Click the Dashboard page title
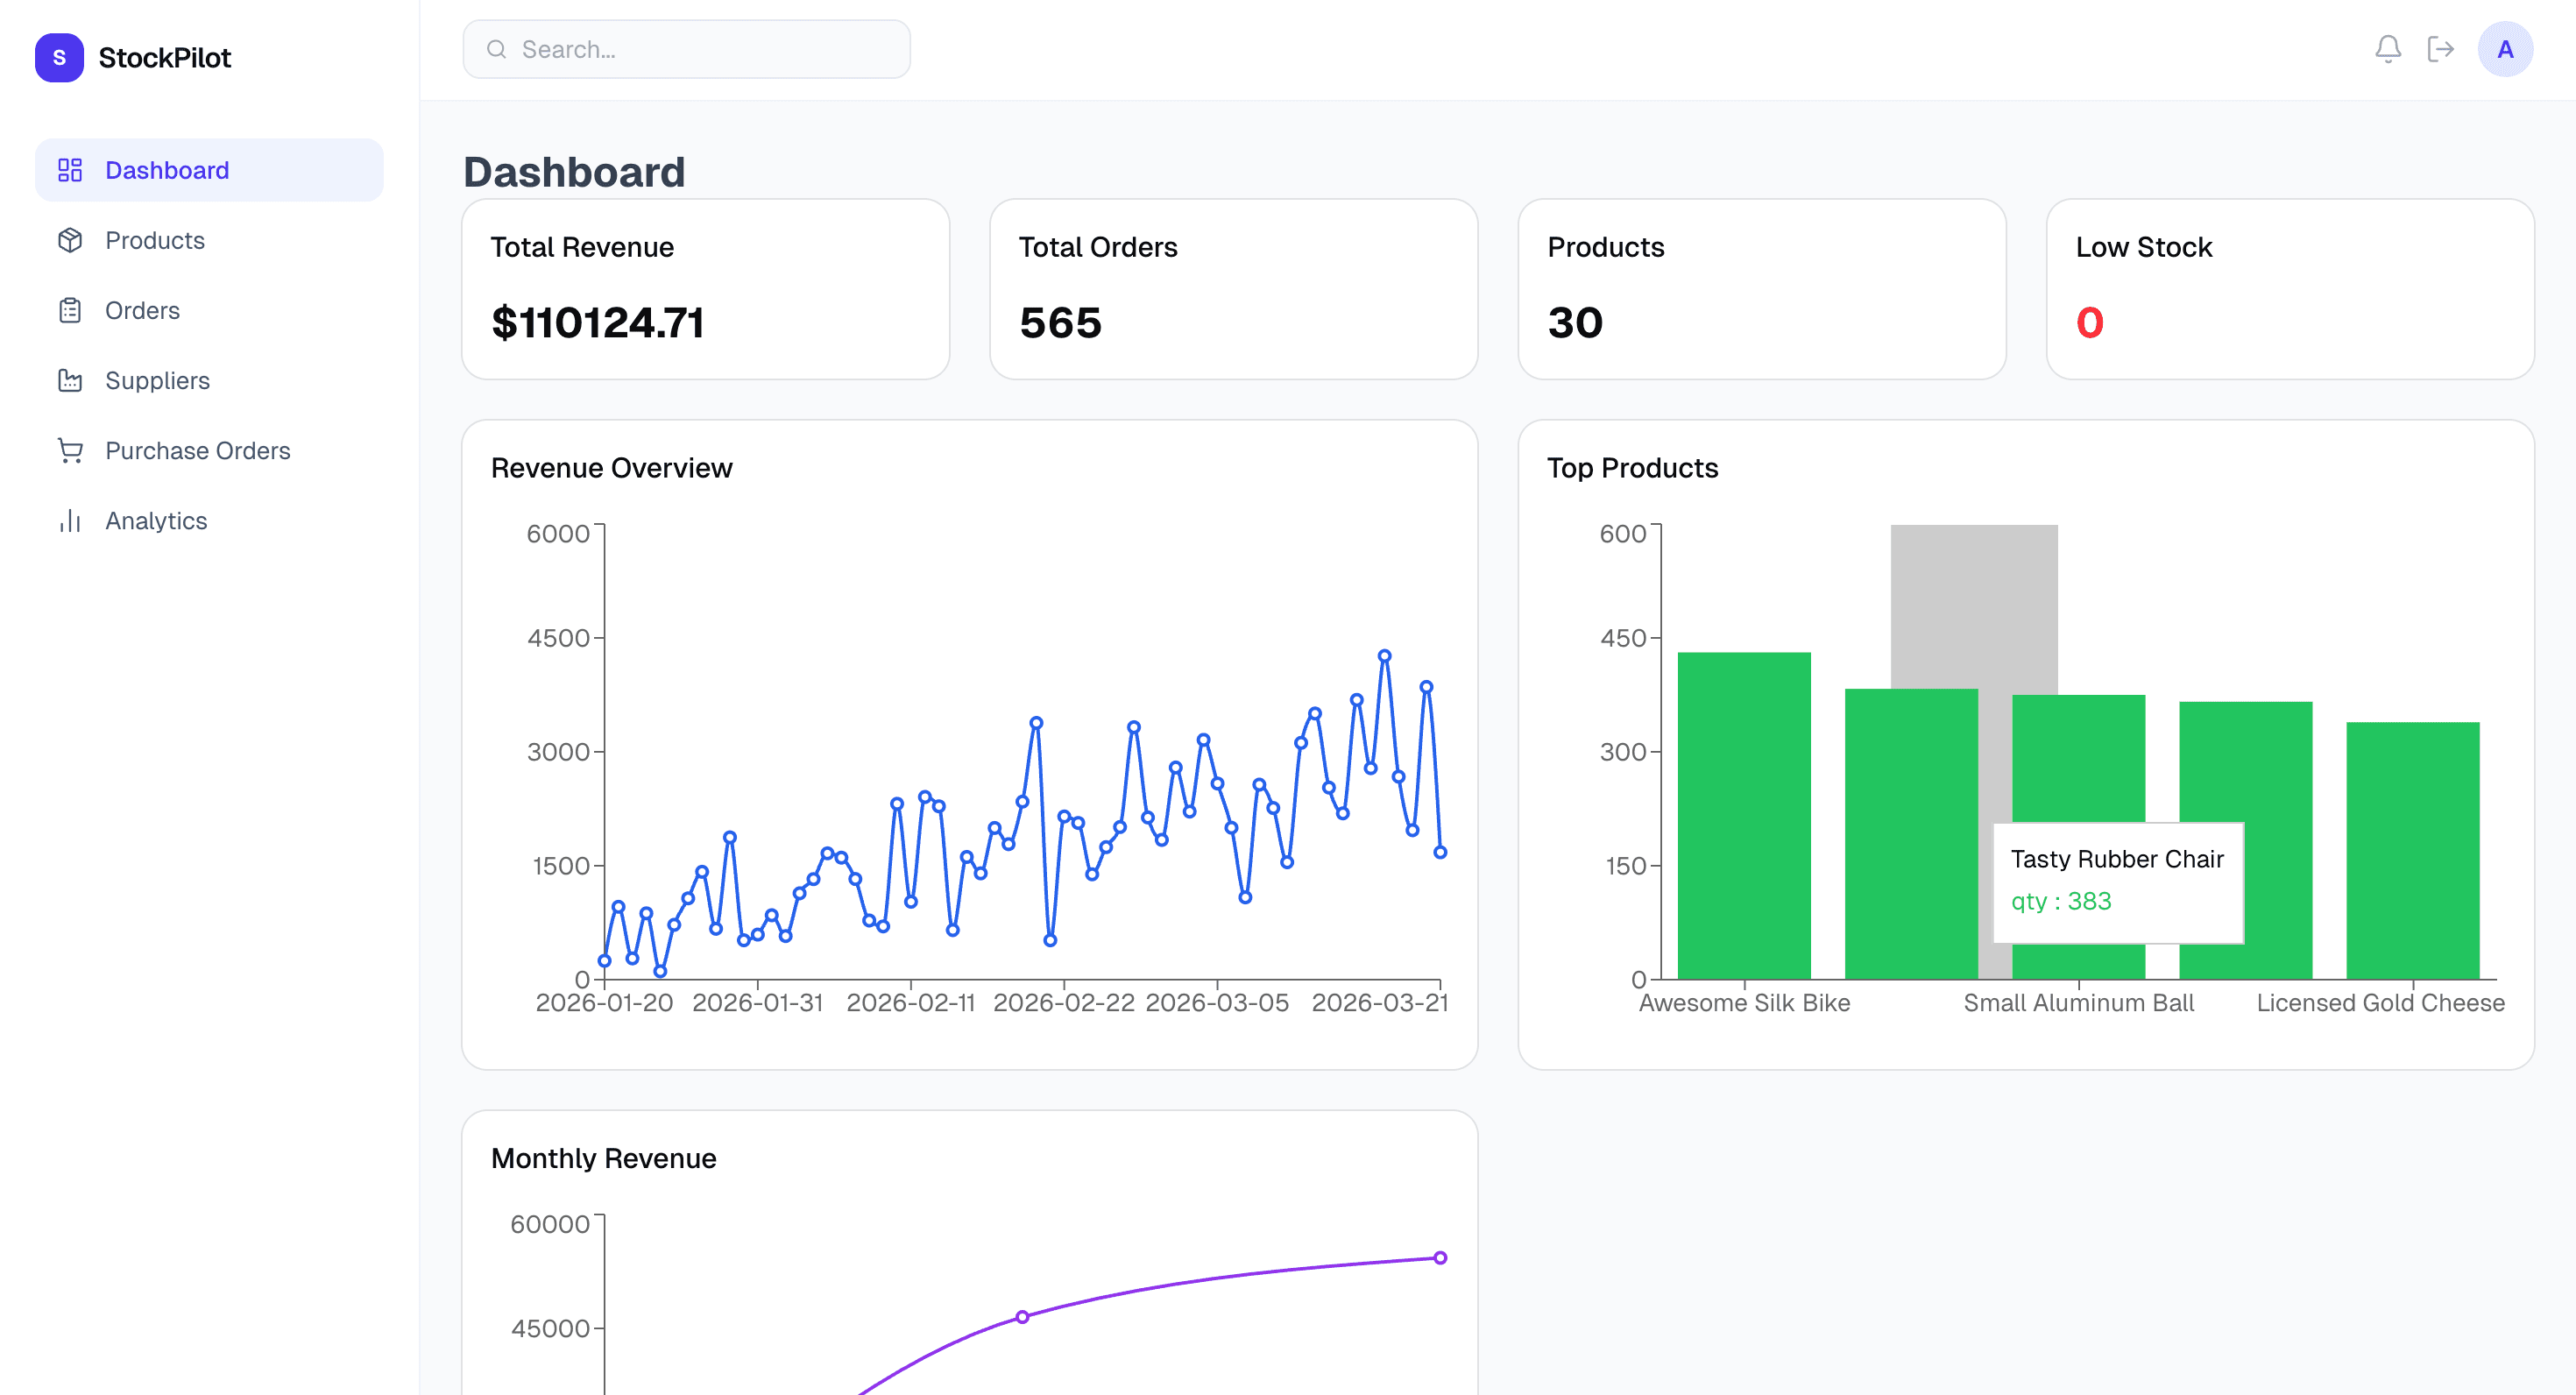 574,172
